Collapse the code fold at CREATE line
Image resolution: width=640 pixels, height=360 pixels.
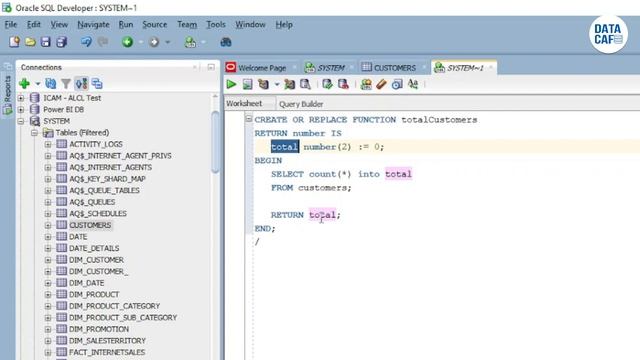pyautogui.click(x=249, y=119)
